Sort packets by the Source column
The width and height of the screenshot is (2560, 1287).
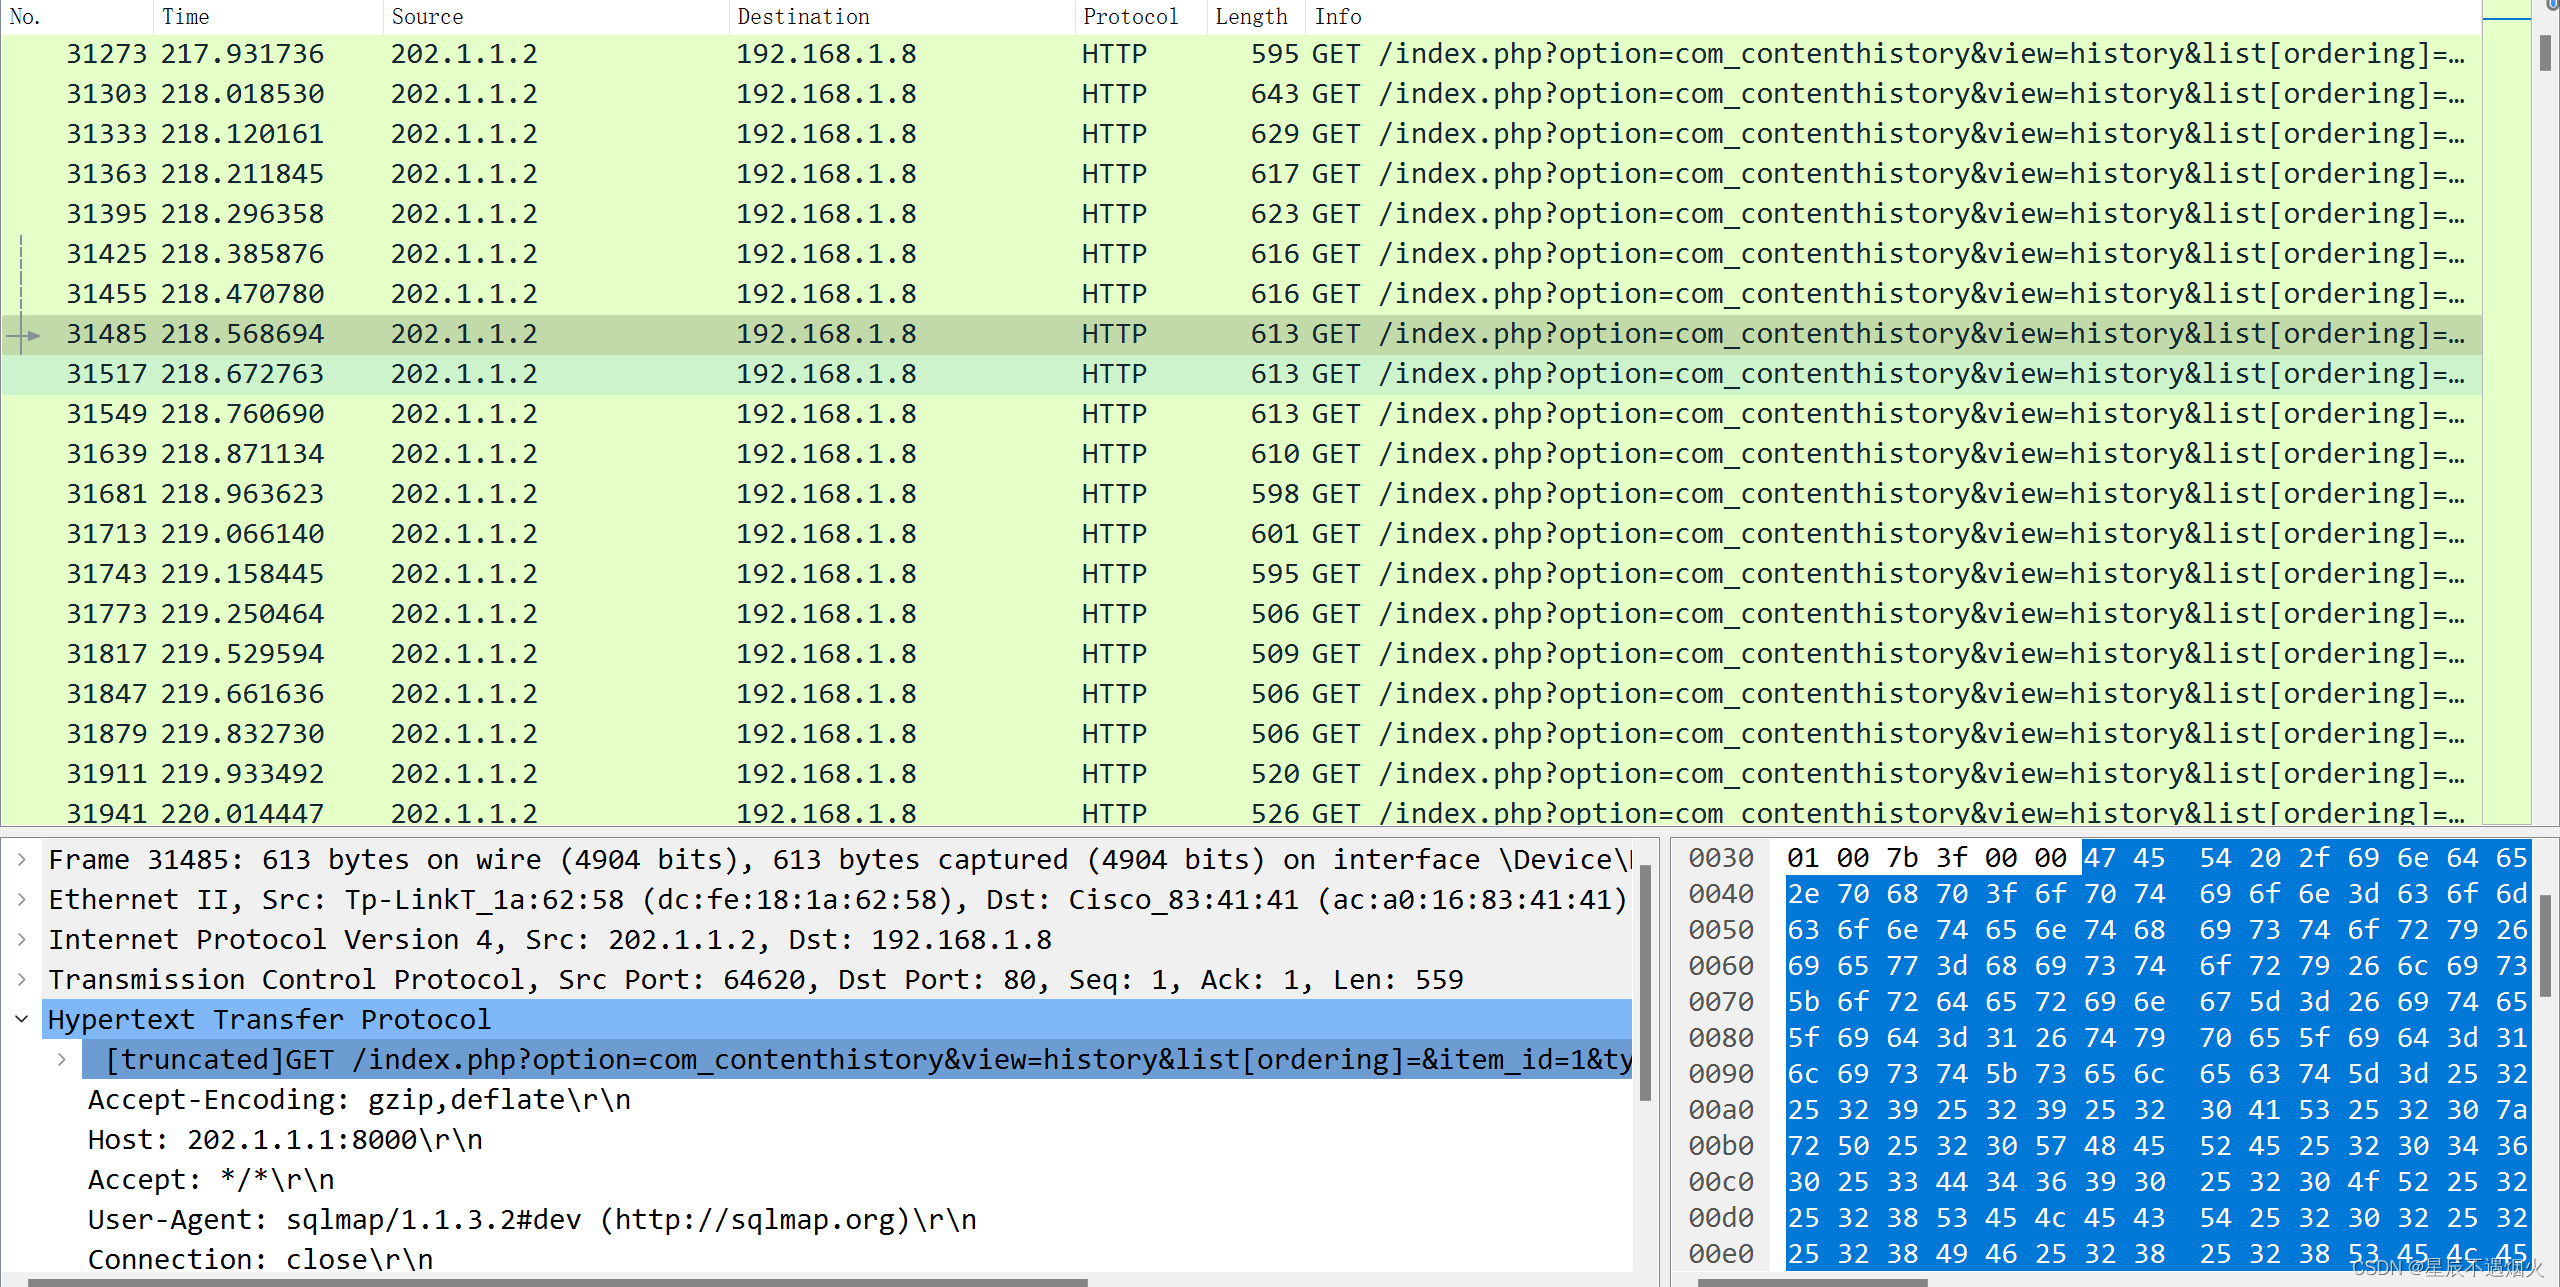point(428,16)
